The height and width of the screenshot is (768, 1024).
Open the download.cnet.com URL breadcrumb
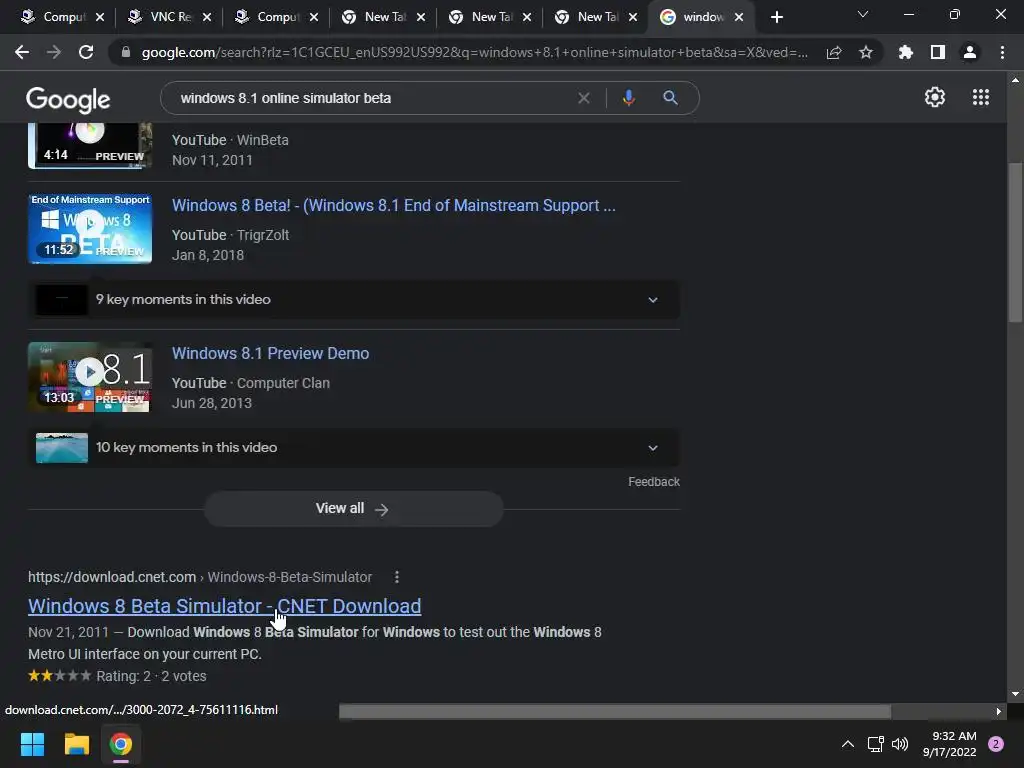(x=200, y=577)
